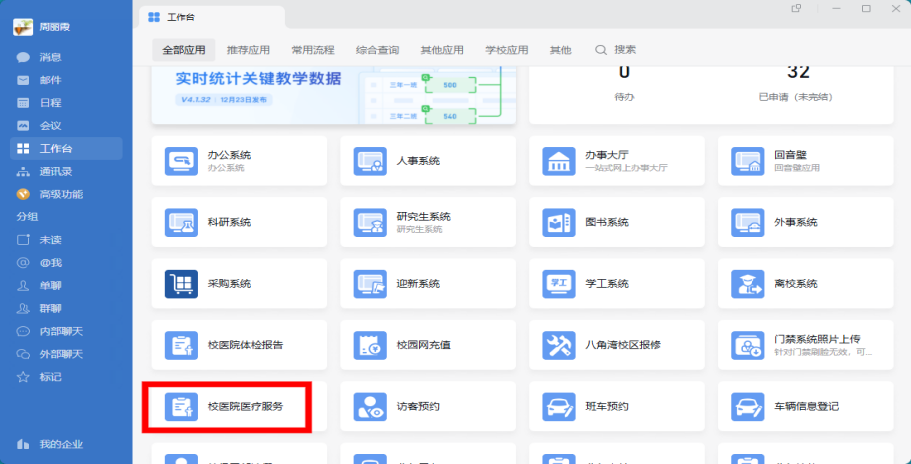Image resolution: width=911 pixels, height=464 pixels.
Task: Open 通讯录 in the sidebar
Action: coord(54,171)
